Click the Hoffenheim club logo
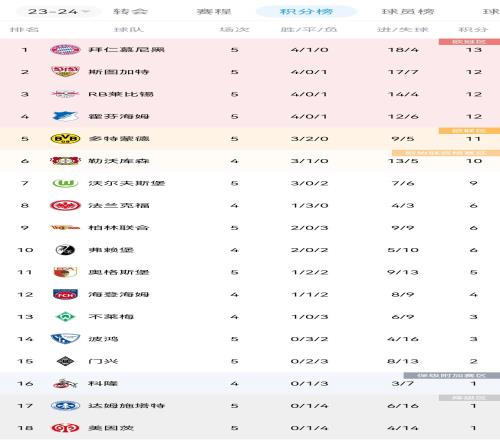The image size is (500, 440). coord(65,116)
